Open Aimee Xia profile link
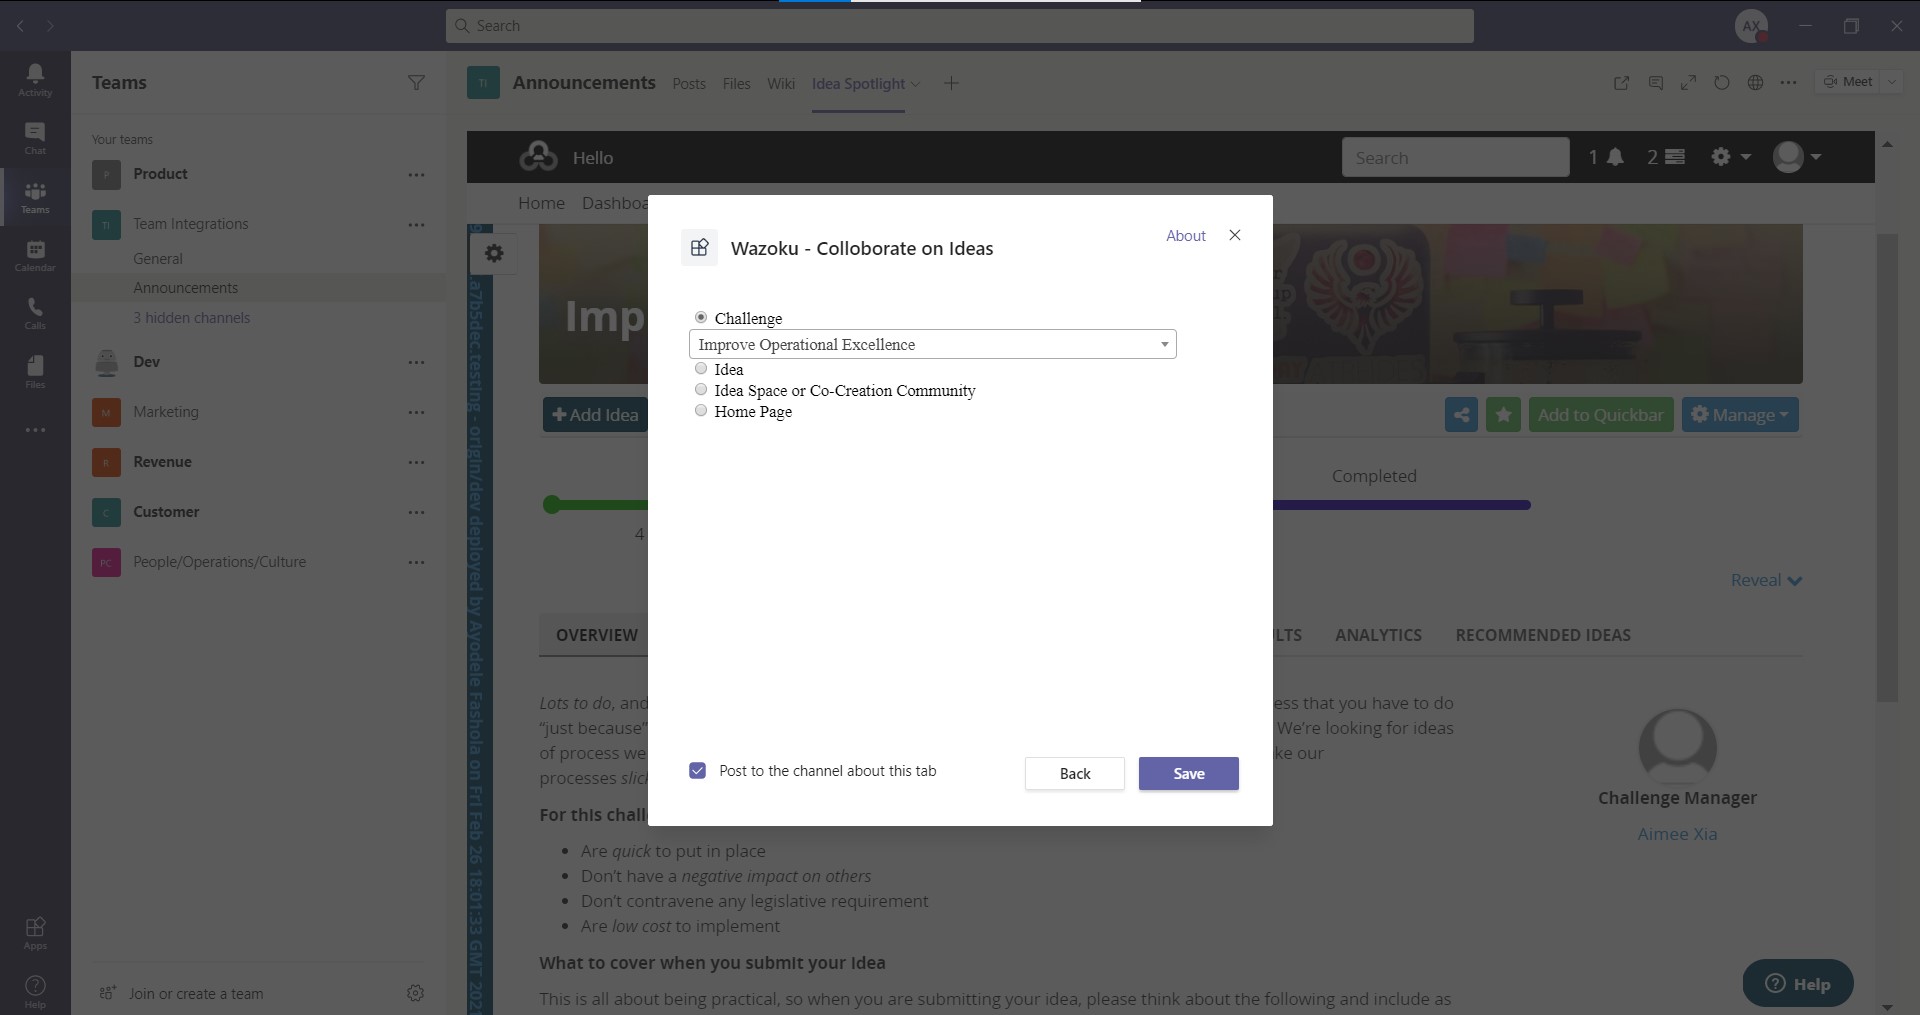Screen dimensions: 1920x1015 point(1677,834)
